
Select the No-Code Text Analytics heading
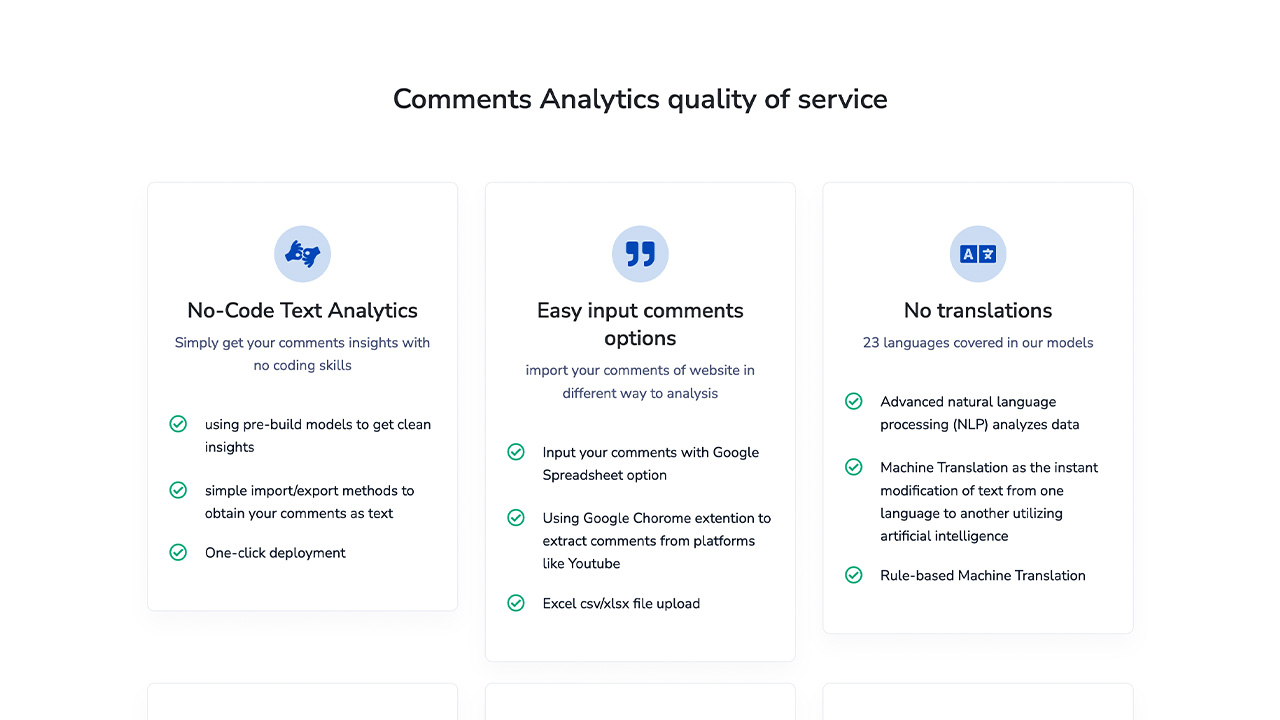[302, 310]
